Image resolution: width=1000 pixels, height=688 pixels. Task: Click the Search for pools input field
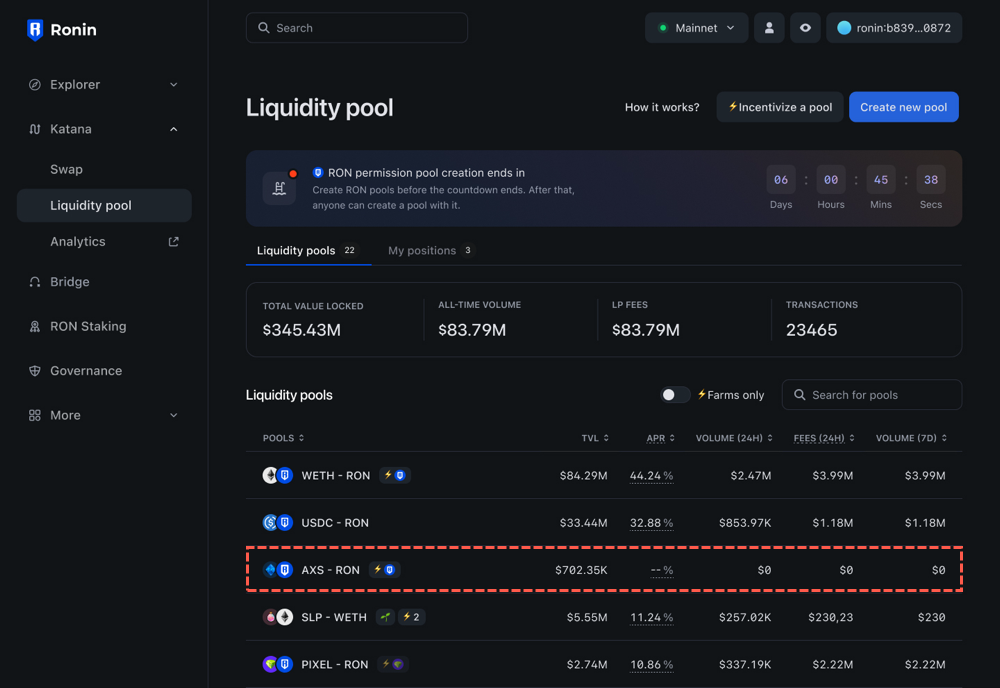(x=871, y=394)
